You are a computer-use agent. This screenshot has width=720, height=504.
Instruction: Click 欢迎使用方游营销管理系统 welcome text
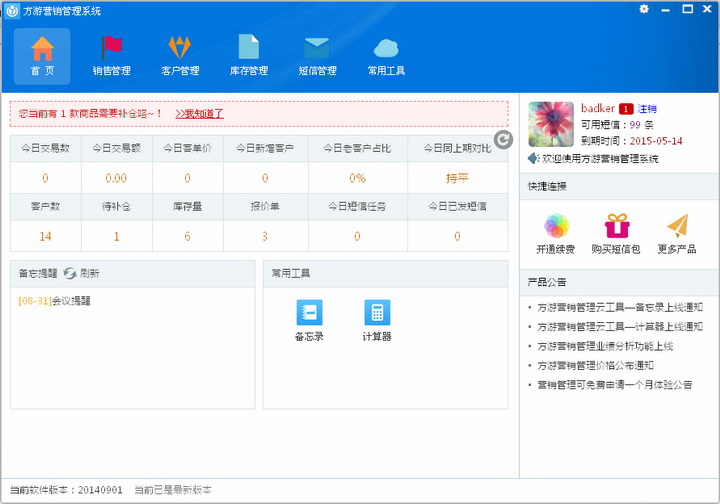600,159
